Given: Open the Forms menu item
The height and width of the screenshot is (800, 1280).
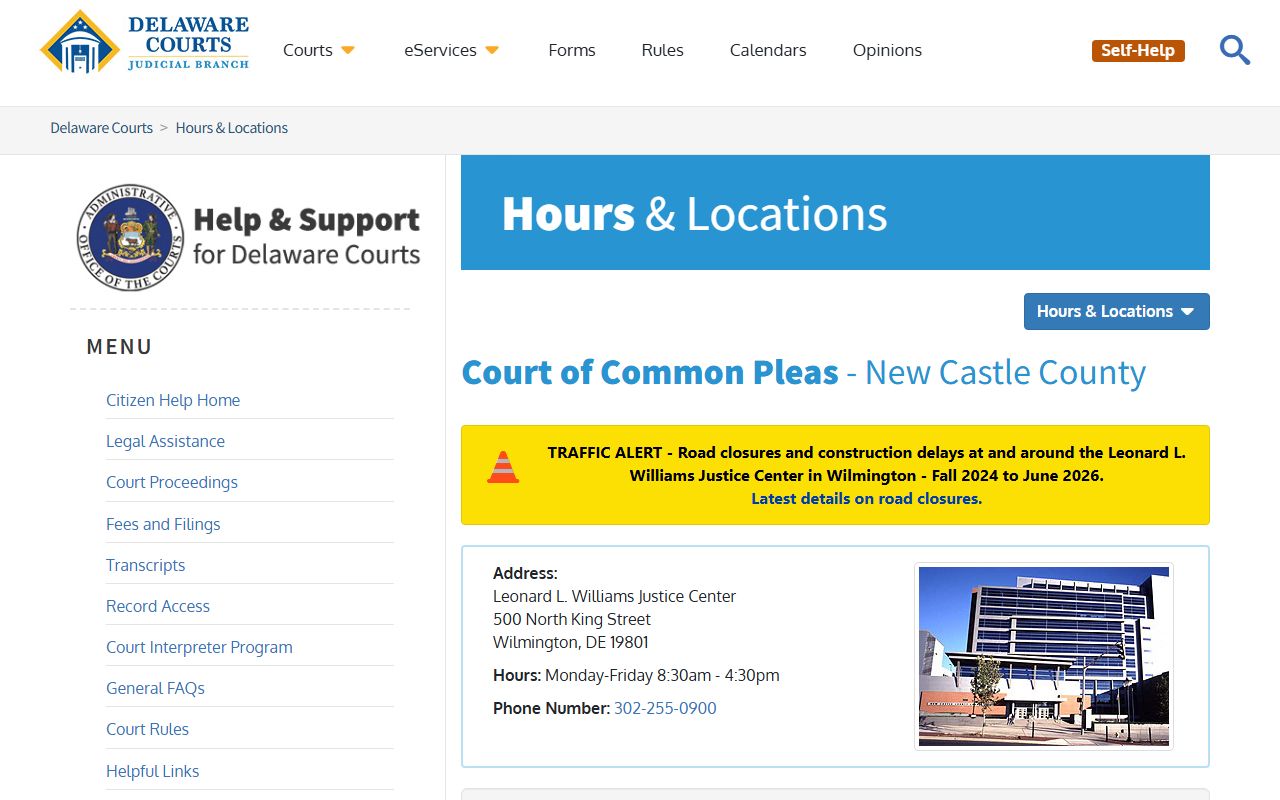Looking at the screenshot, I should tap(572, 50).
